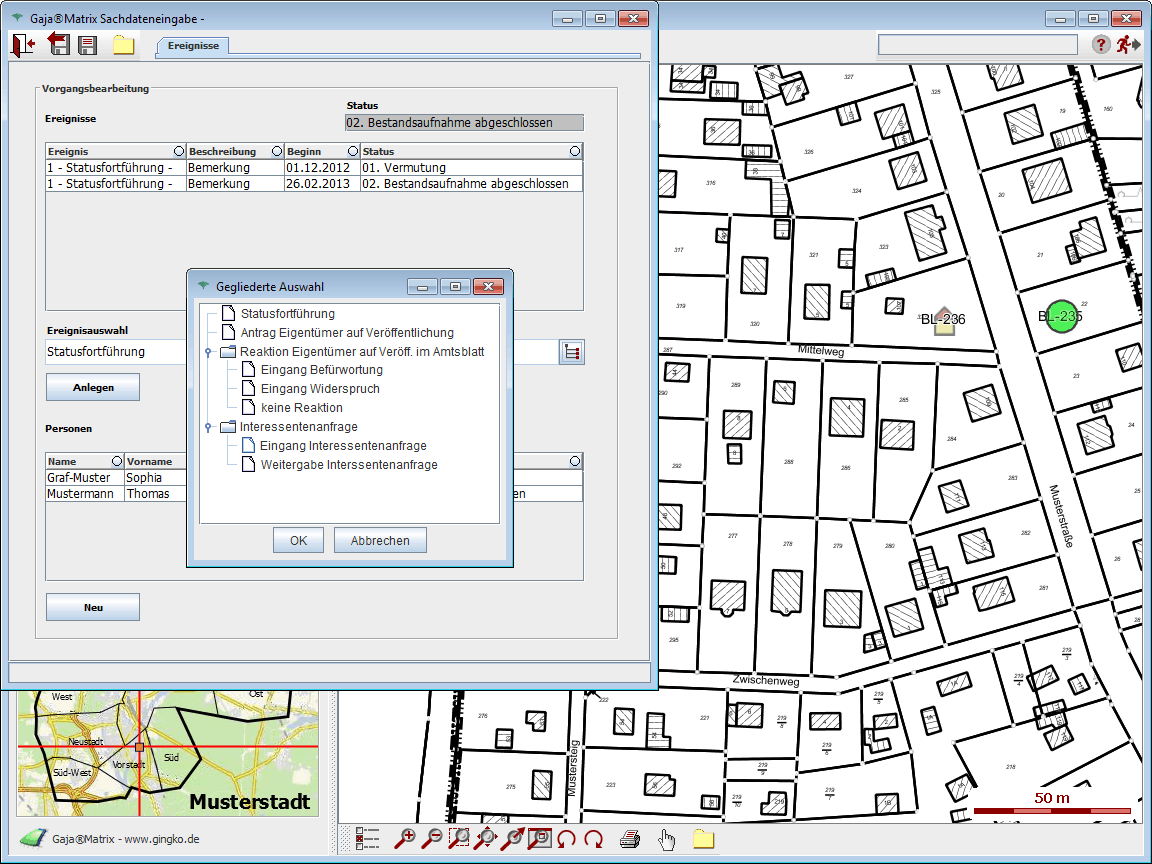Open the layer legend list icon

tap(368, 839)
